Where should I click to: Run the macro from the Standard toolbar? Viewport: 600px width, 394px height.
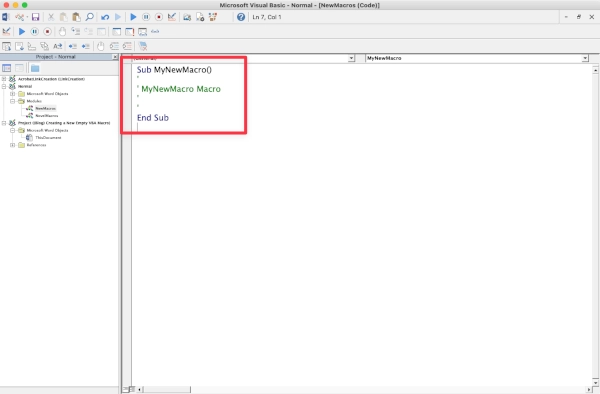click(x=133, y=17)
